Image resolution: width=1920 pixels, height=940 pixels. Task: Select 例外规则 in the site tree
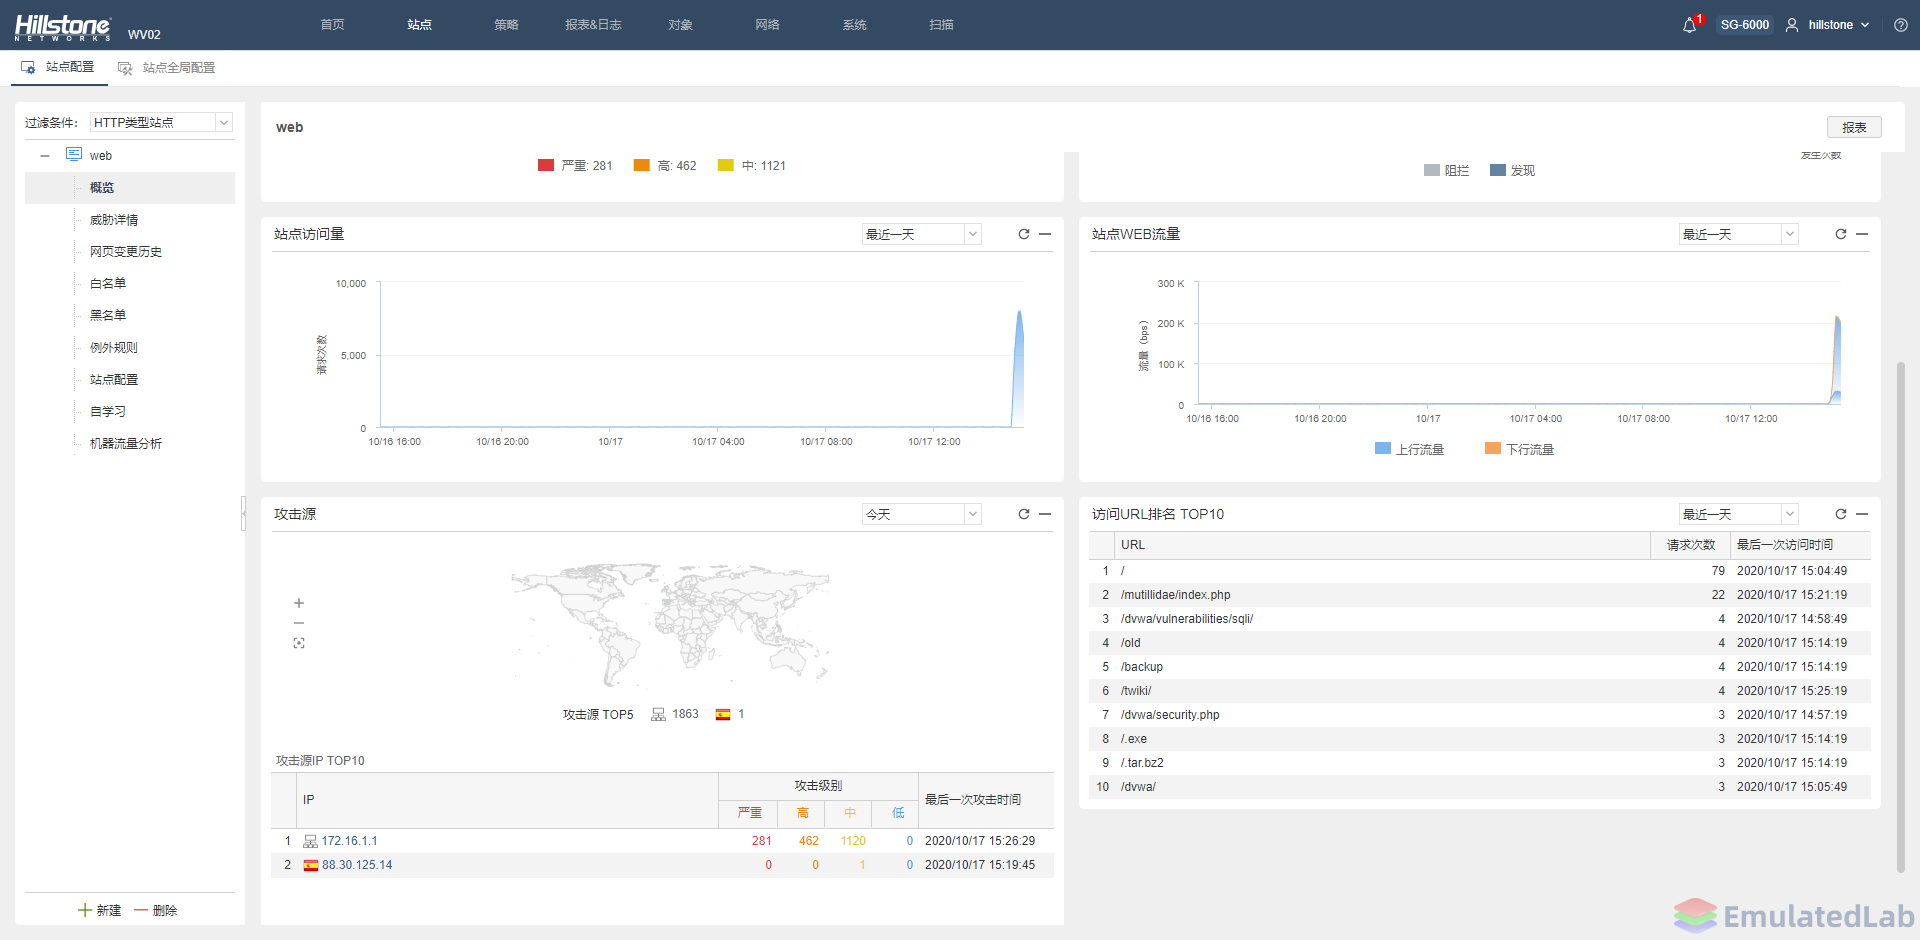click(x=114, y=348)
